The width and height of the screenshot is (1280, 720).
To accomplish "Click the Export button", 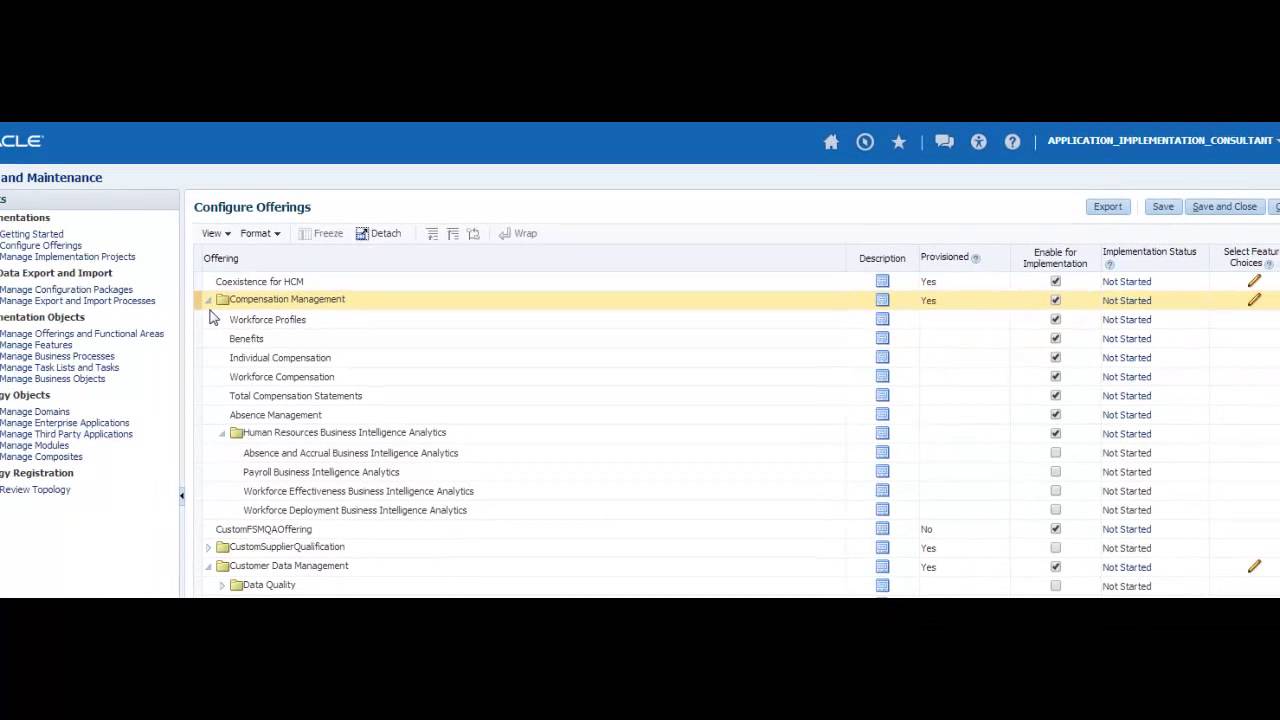I will 1108,206.
